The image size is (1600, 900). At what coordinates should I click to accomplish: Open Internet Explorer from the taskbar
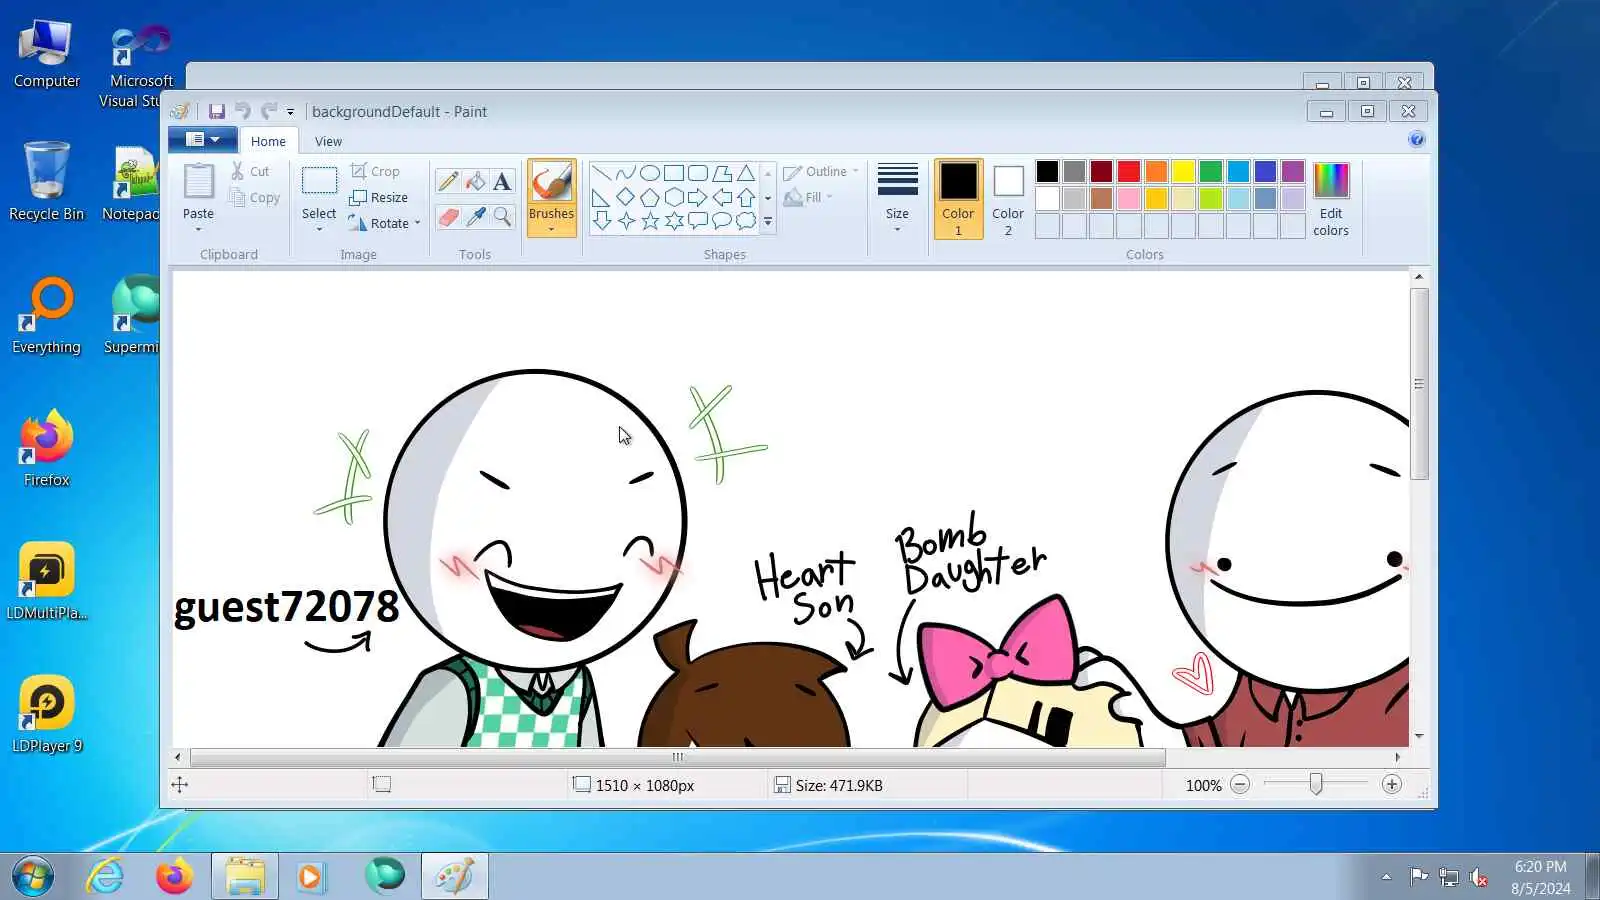105,877
